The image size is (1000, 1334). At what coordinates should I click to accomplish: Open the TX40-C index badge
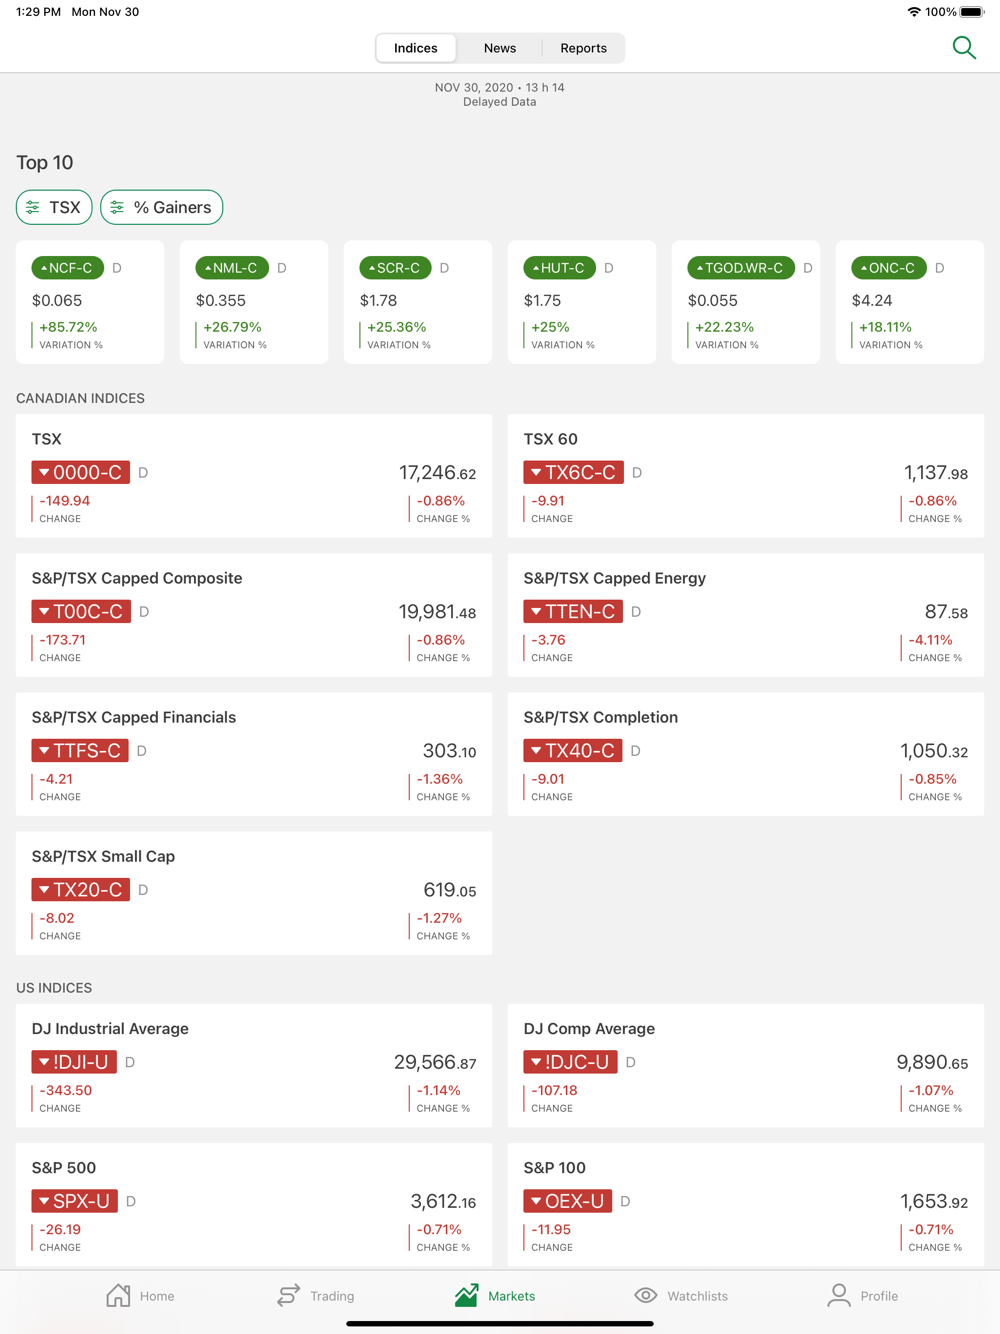coord(573,750)
